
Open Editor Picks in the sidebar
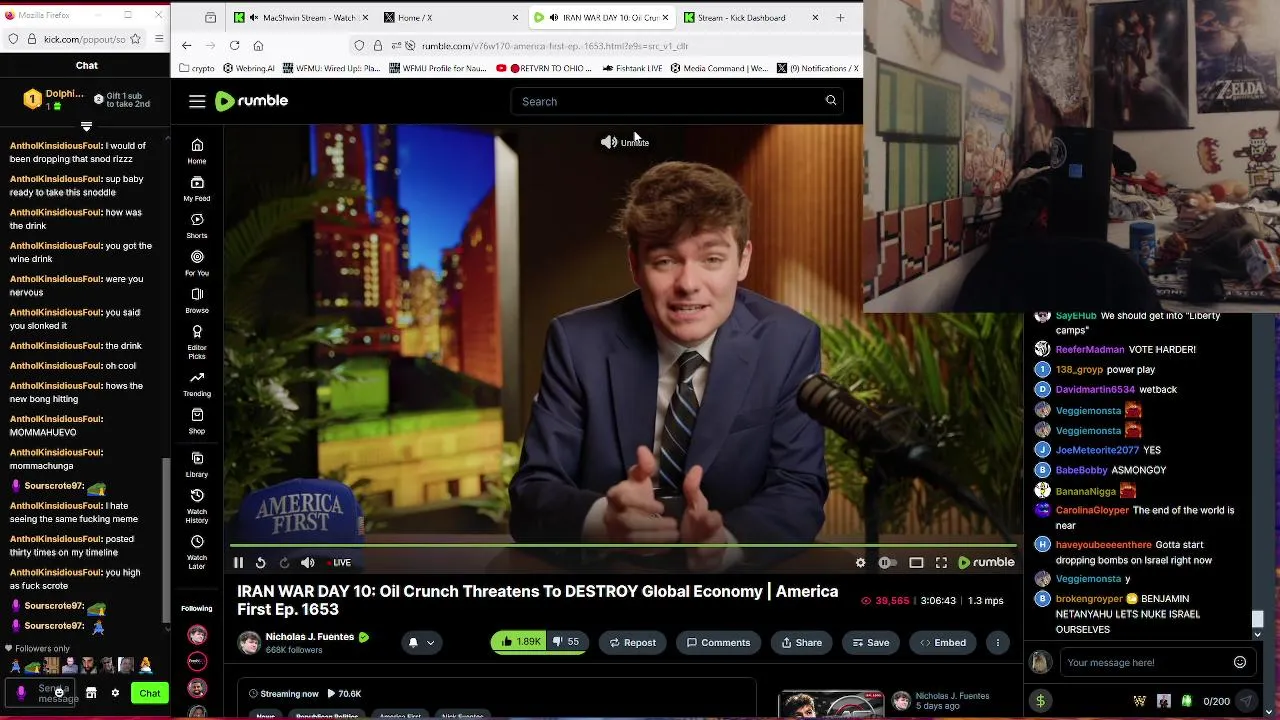(x=197, y=342)
